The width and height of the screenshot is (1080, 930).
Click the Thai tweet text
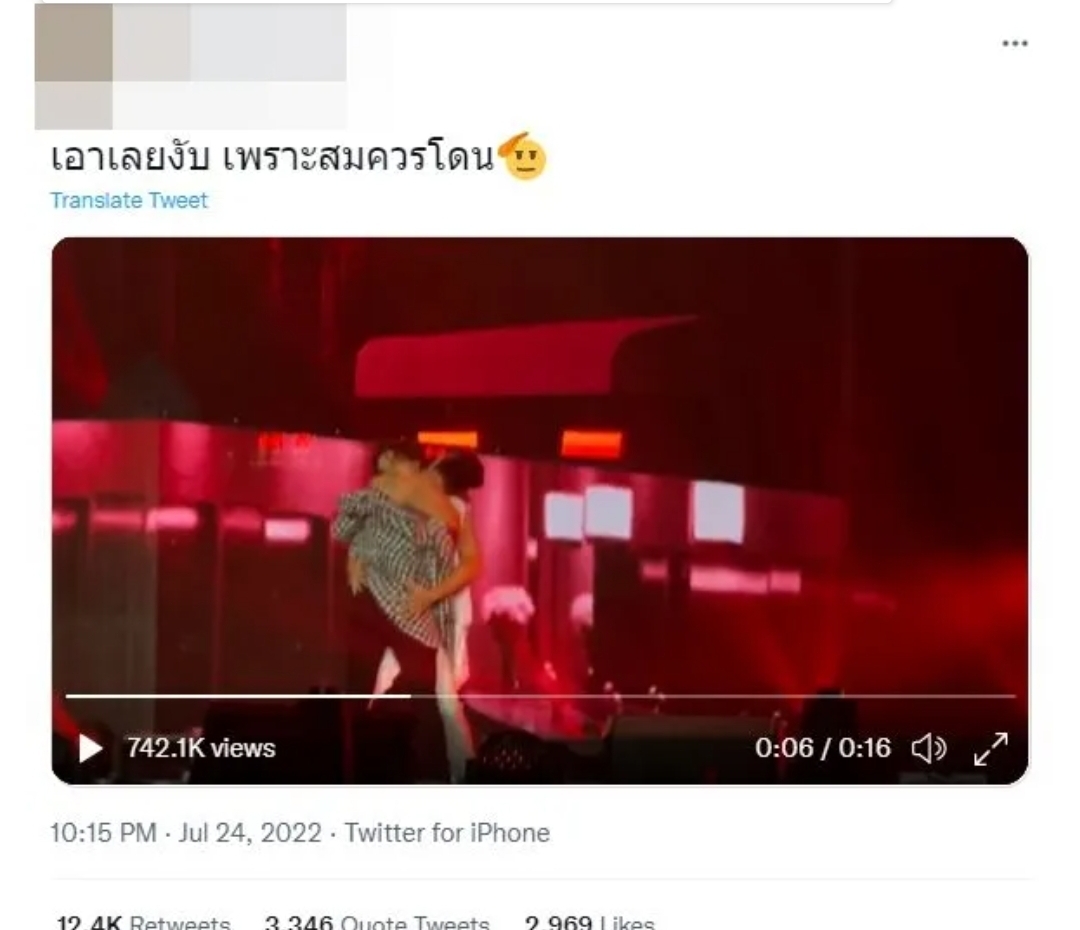273,158
